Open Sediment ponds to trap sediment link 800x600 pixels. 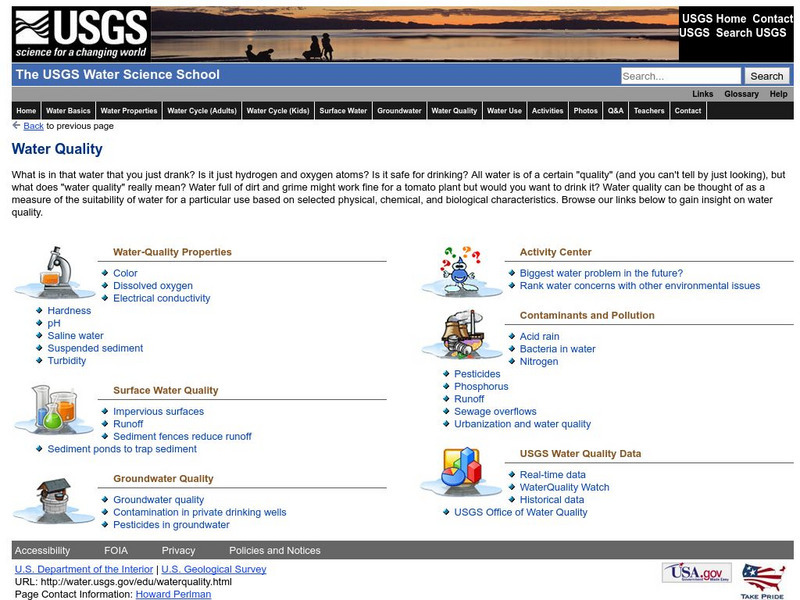point(122,449)
